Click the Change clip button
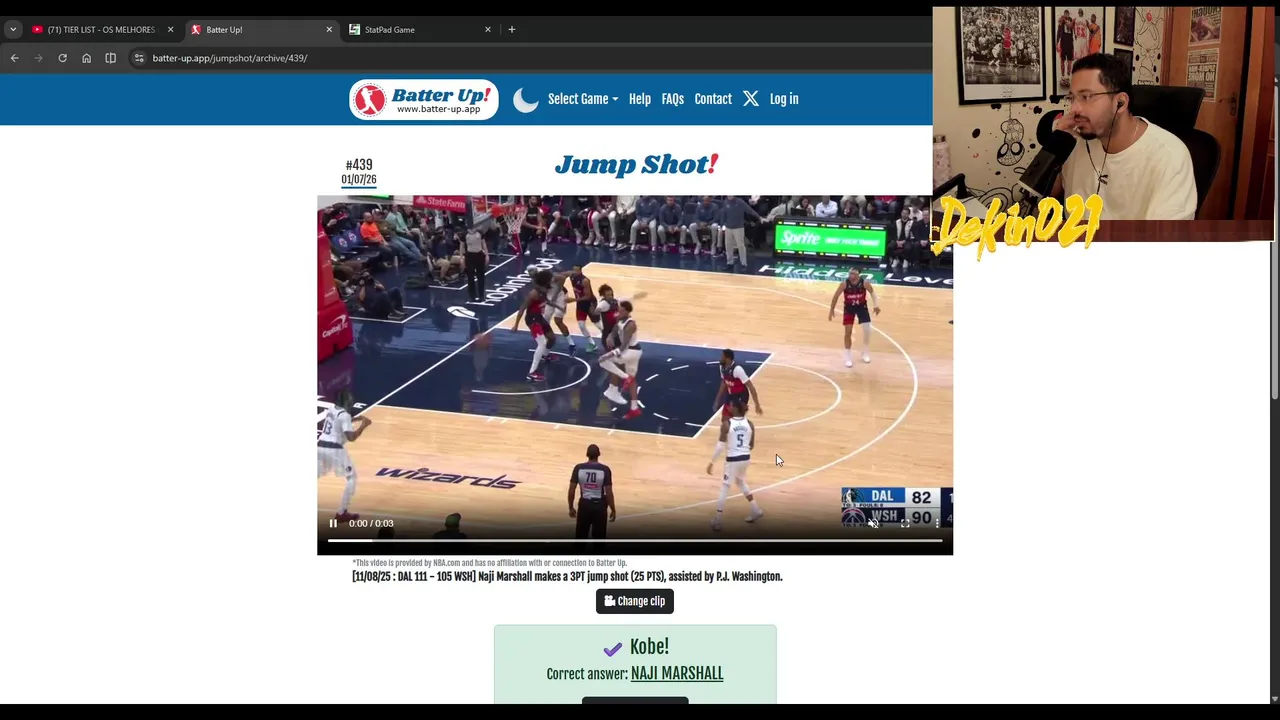1280x720 pixels. tap(635, 601)
